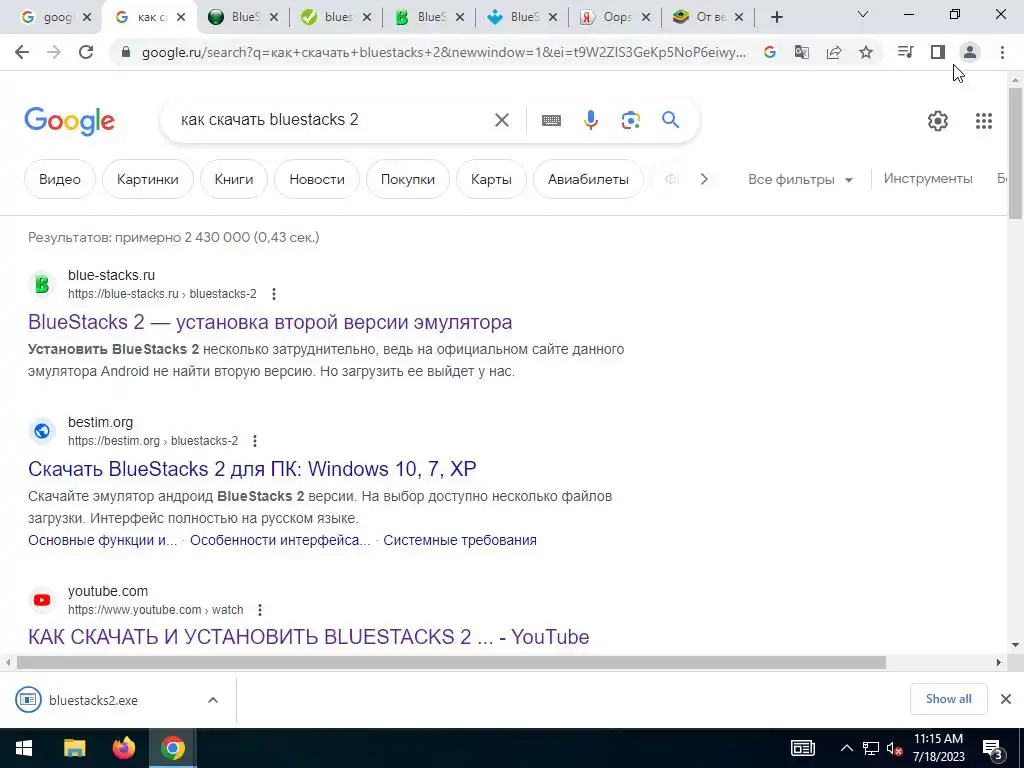Screen dimensions: 1024x768
Task: Open the Windows notification center
Action: click(x=992, y=748)
